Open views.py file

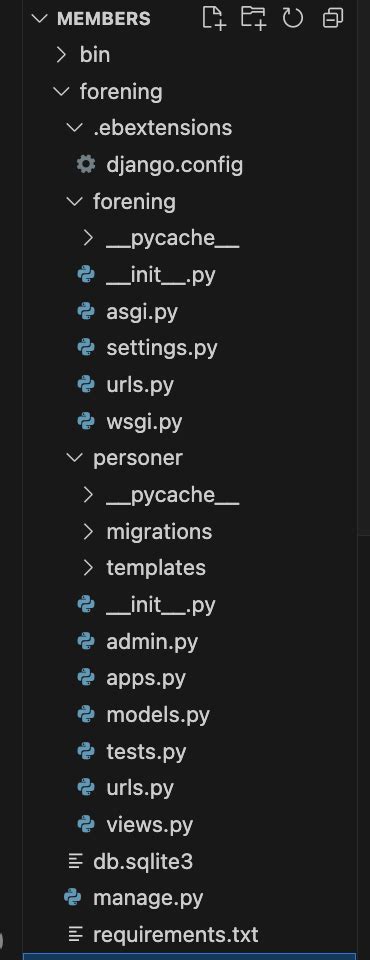(x=149, y=825)
